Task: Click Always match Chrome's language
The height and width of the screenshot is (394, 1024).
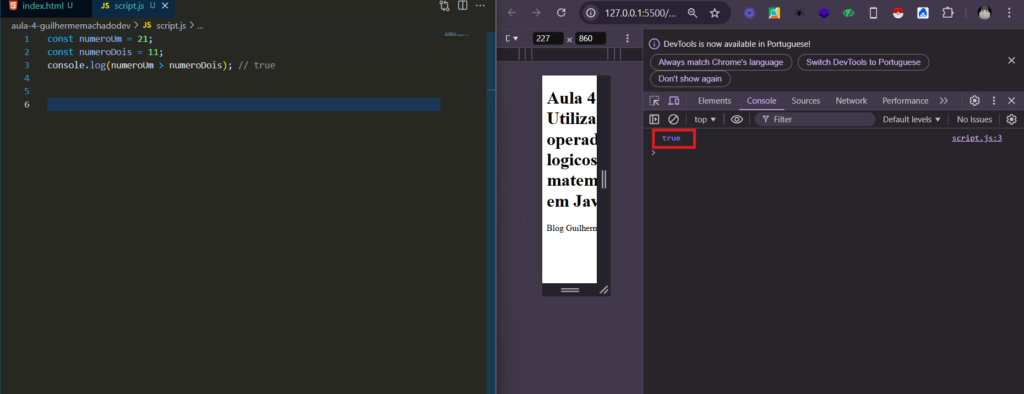Action: pyautogui.click(x=721, y=62)
